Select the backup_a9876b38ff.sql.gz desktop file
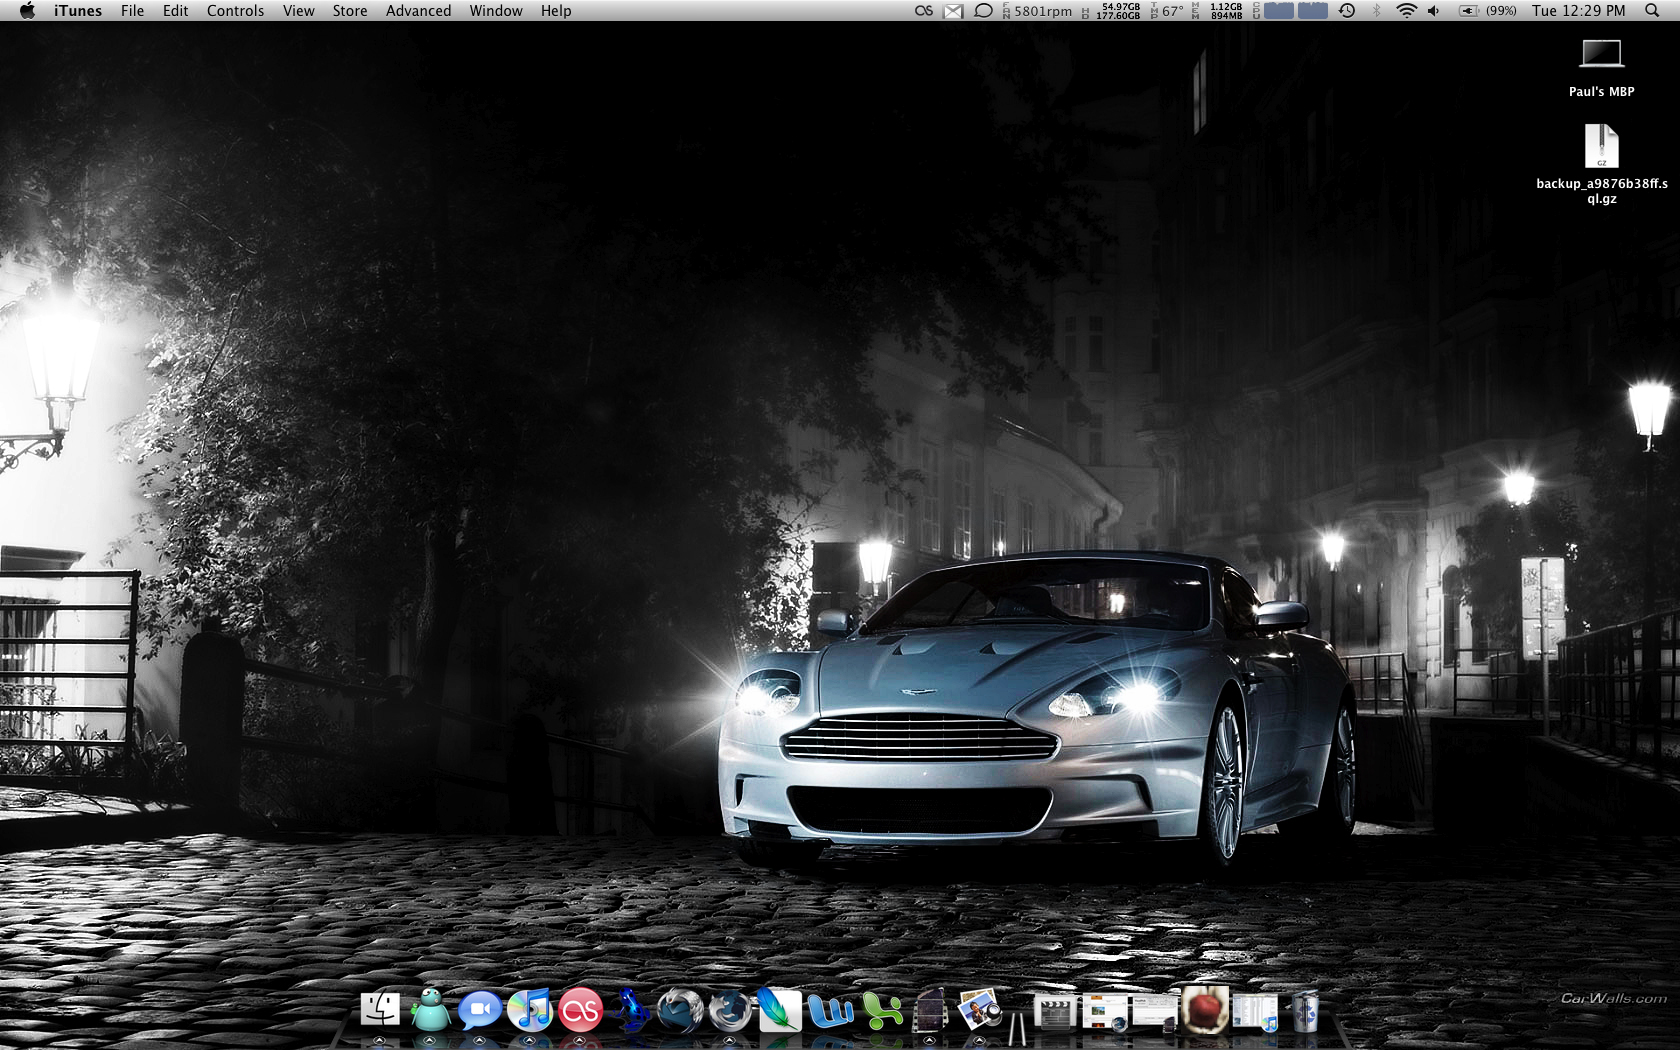This screenshot has height=1050, width=1680. [x=1601, y=148]
